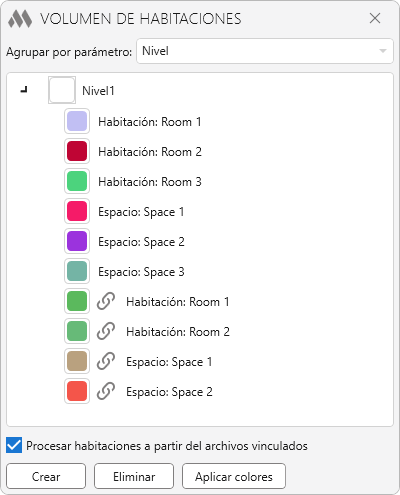Open dark red color swatch for Room 2
The image size is (400, 495).
77,151
